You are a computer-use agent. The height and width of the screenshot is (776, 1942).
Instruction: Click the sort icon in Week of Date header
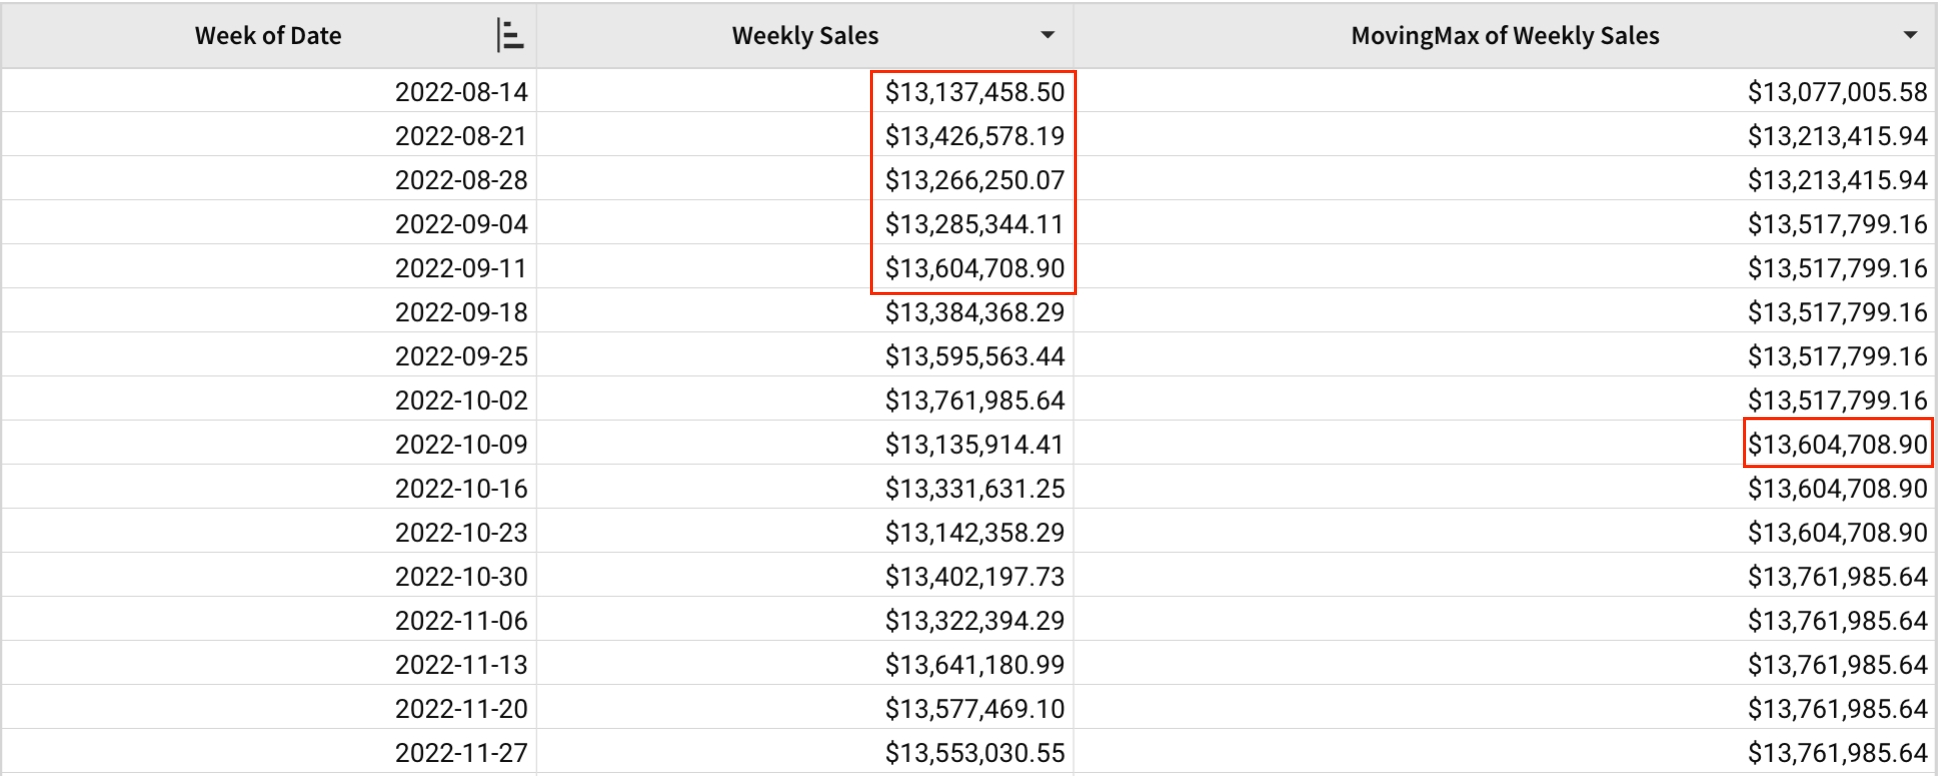(x=510, y=36)
